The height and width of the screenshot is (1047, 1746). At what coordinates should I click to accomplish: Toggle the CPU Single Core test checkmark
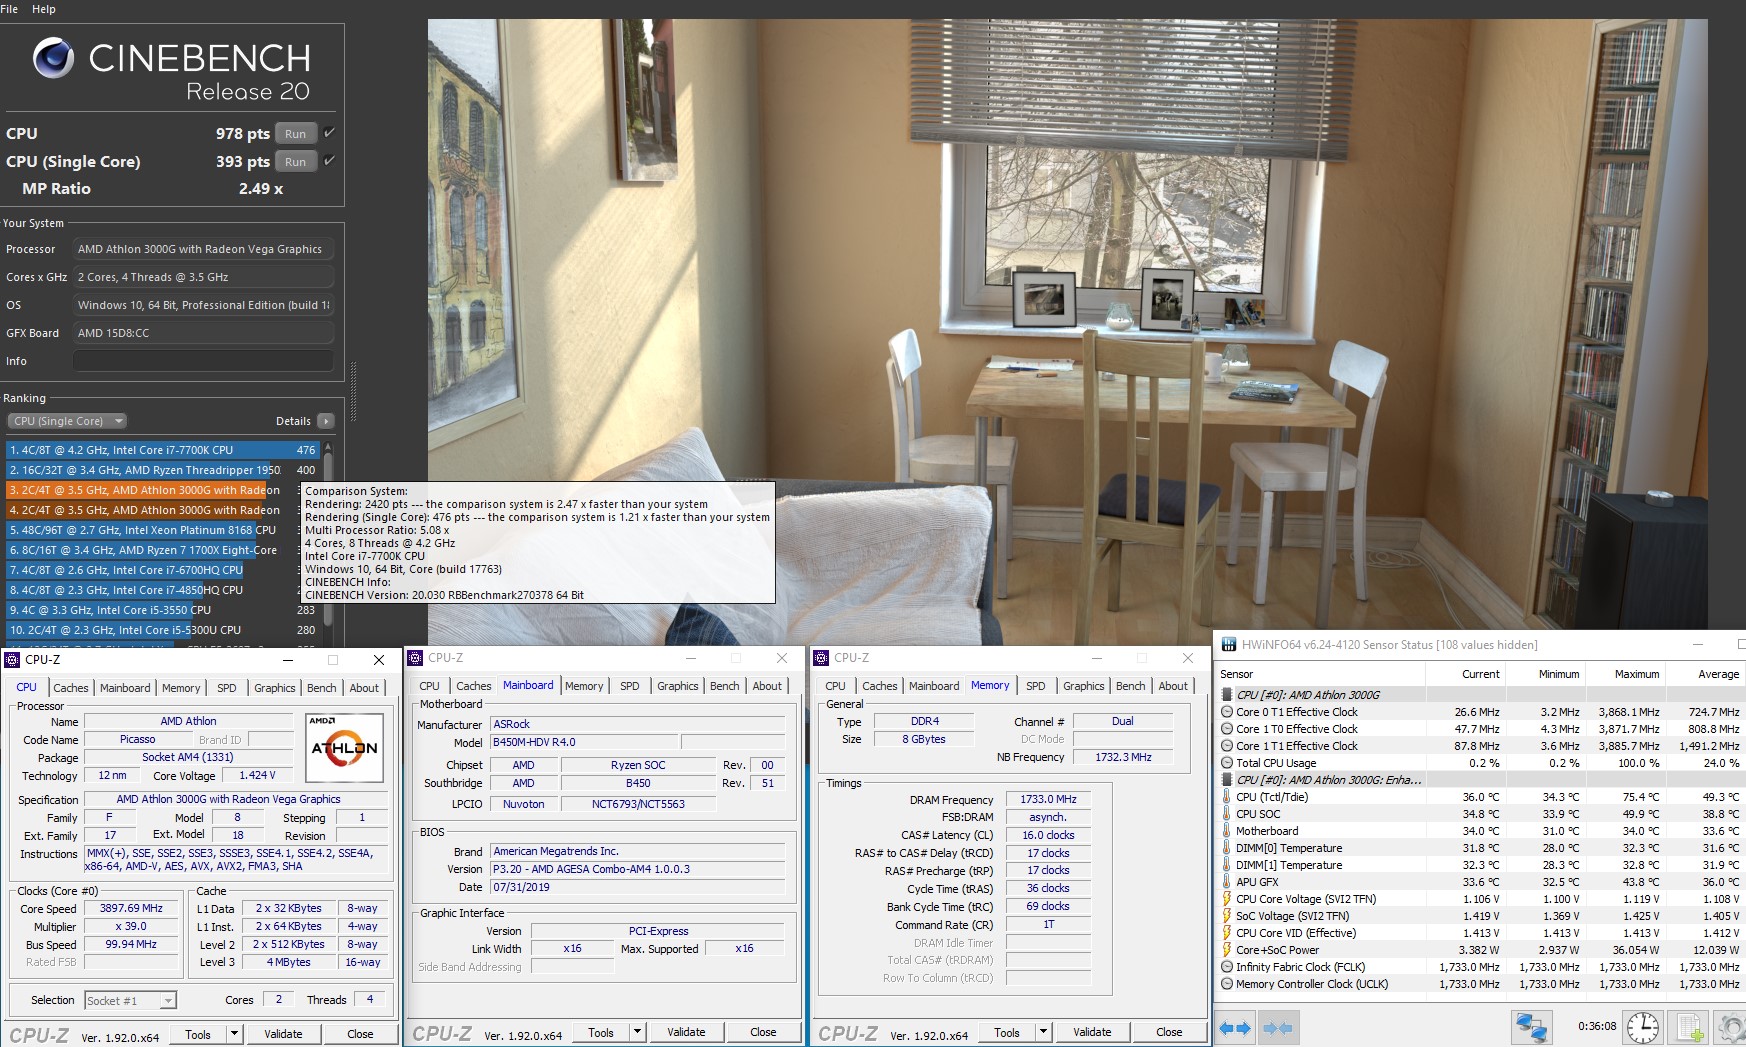[329, 161]
